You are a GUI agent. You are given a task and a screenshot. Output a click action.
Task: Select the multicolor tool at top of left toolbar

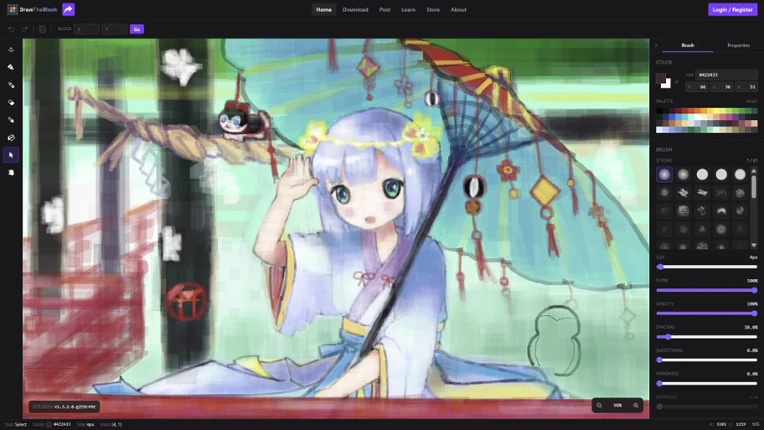[11, 50]
